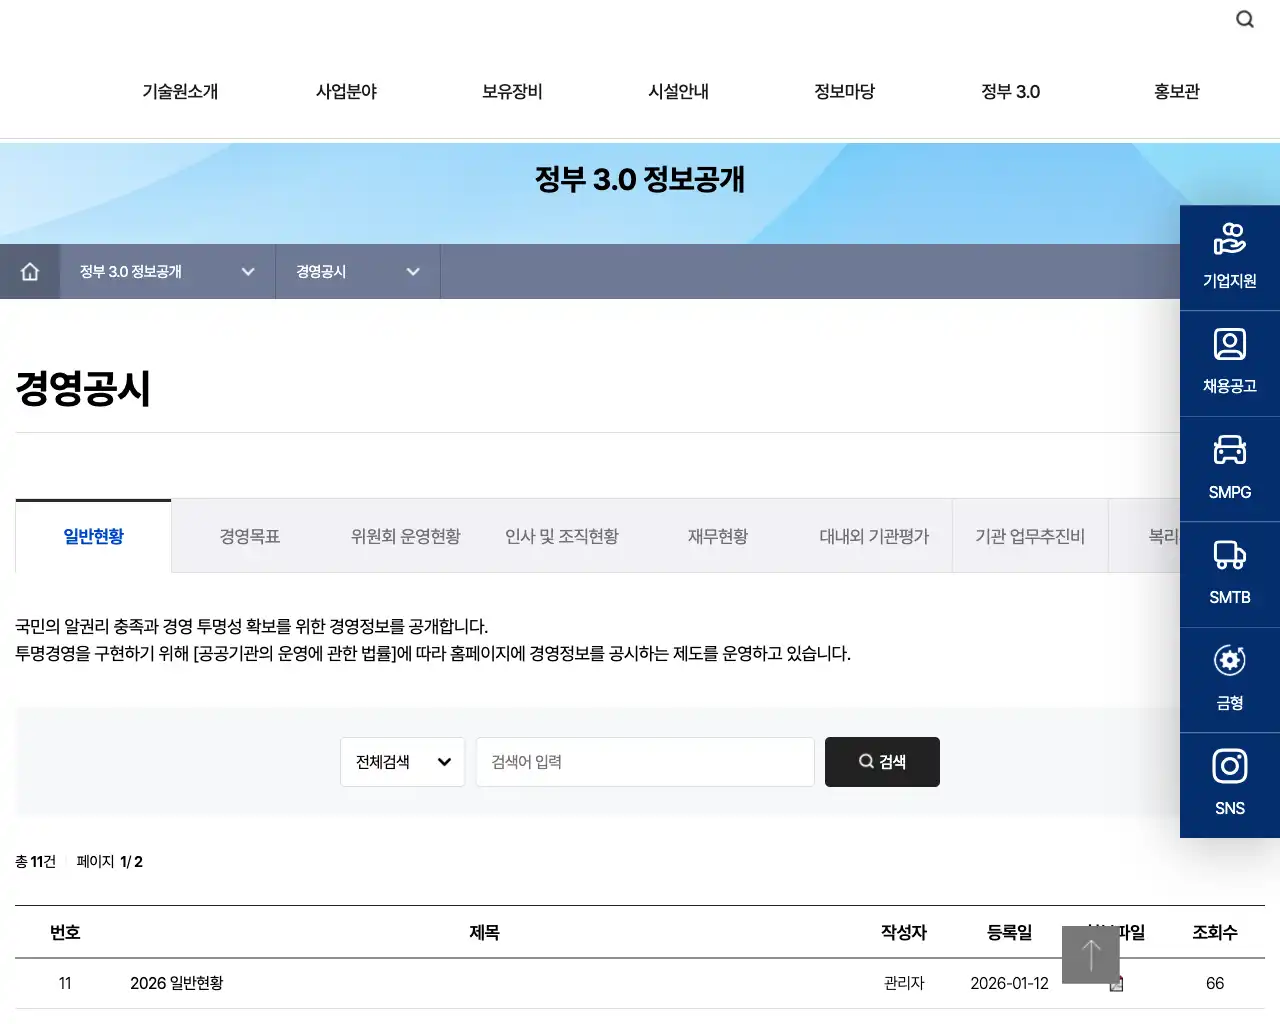Viewport: 1280px width, 1024px height.
Task: Go home via the breadcrumb house icon
Action: click(30, 271)
